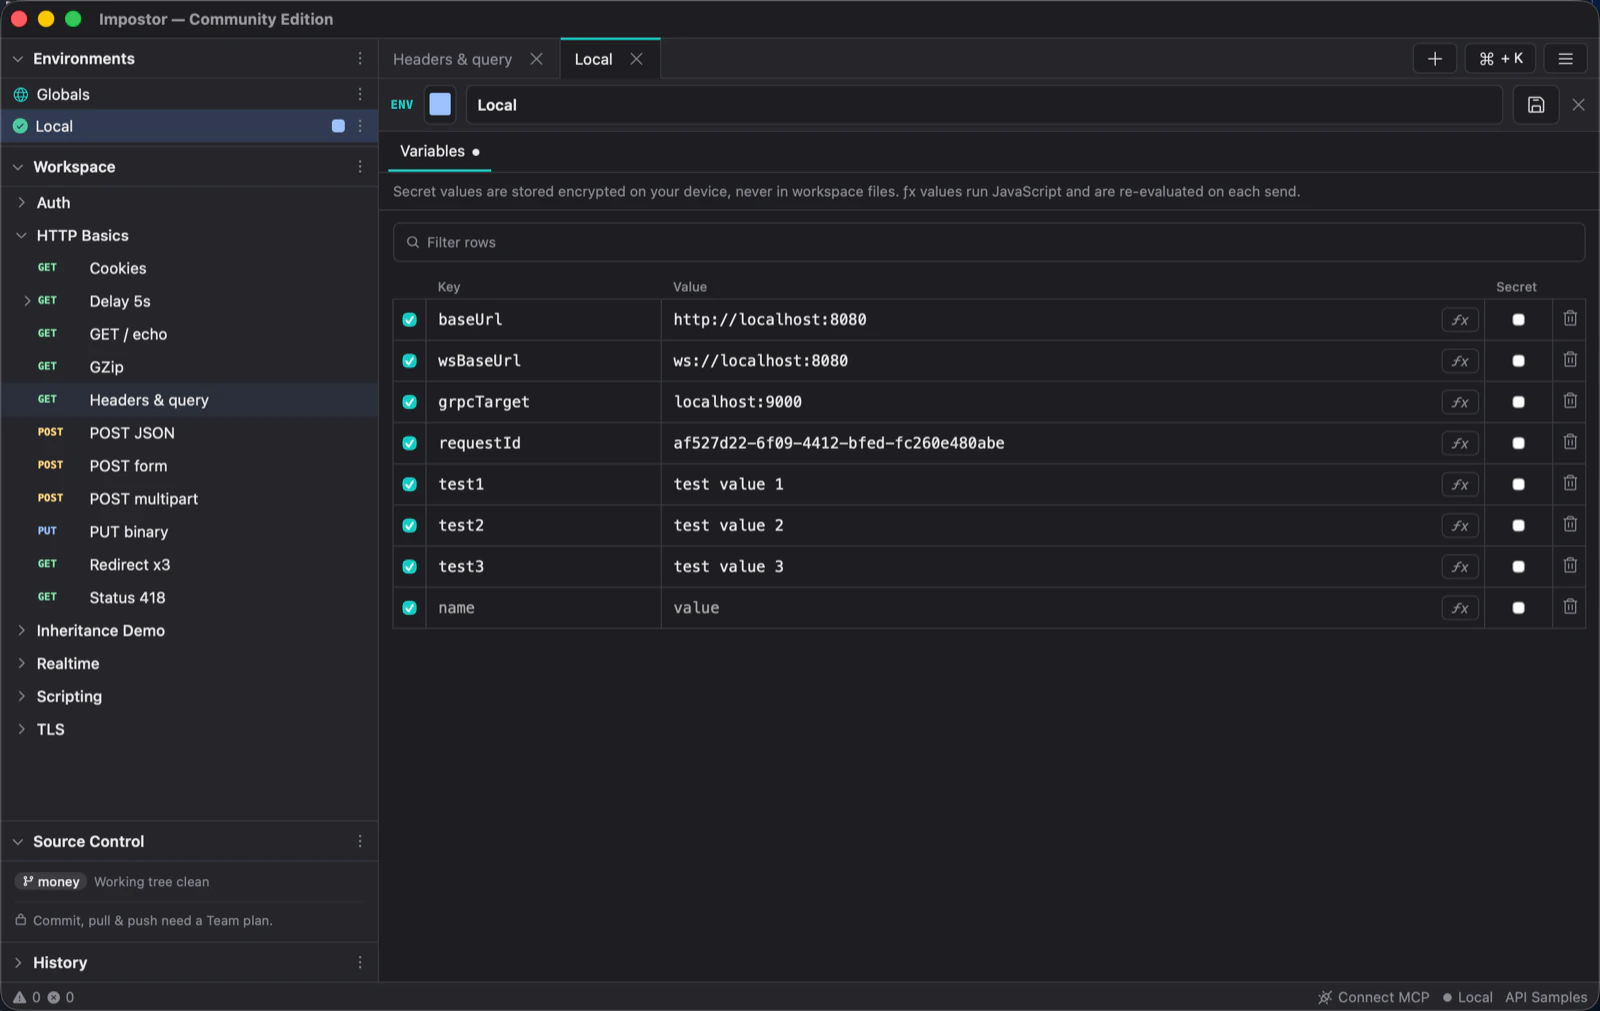Open History section options menu
Image resolution: width=1600 pixels, height=1011 pixels.
click(360, 963)
